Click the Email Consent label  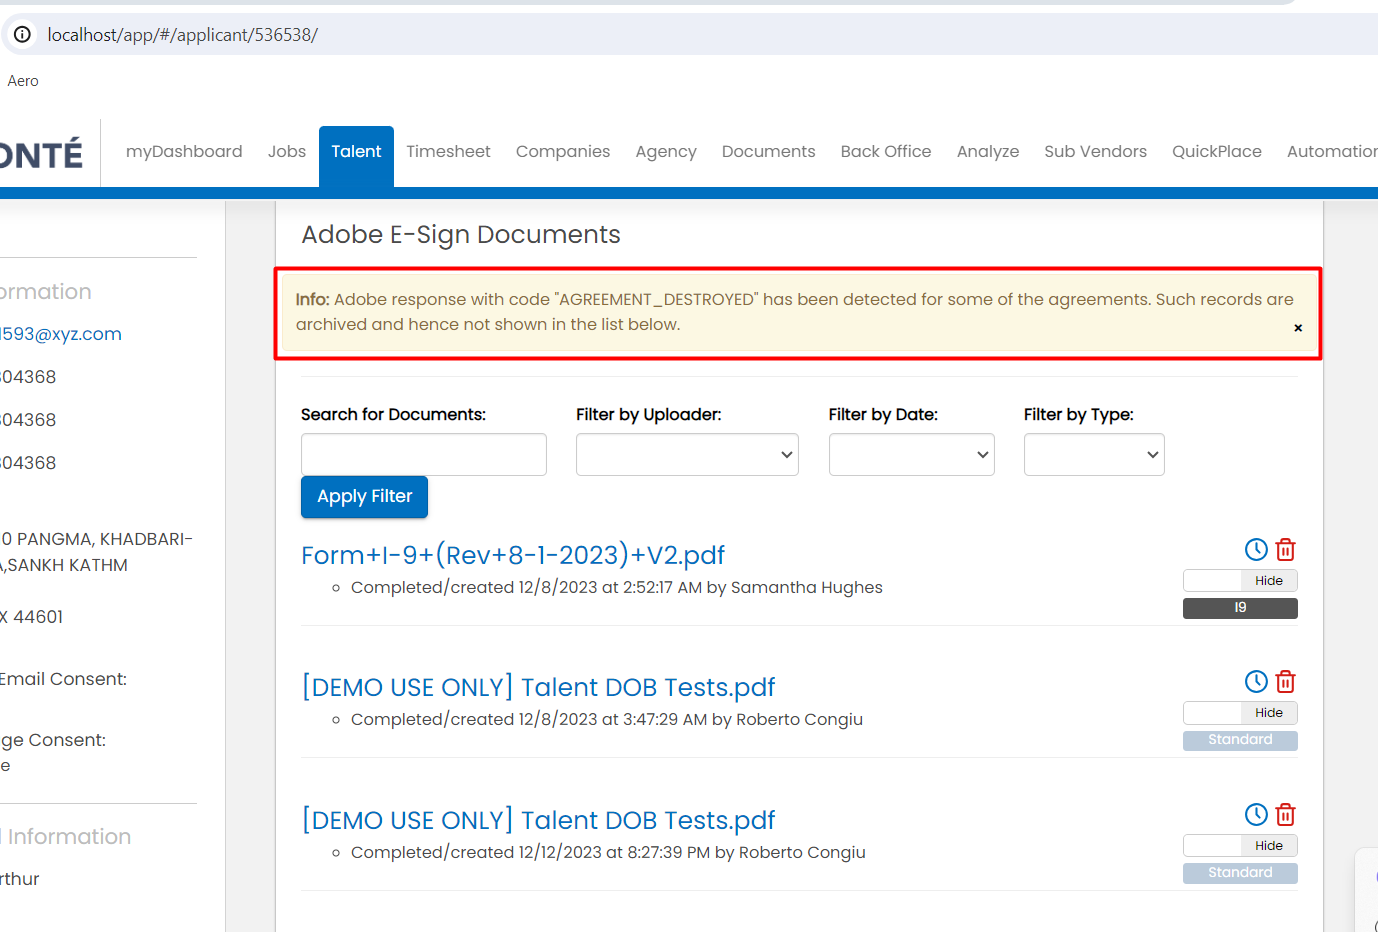pyautogui.click(x=64, y=679)
